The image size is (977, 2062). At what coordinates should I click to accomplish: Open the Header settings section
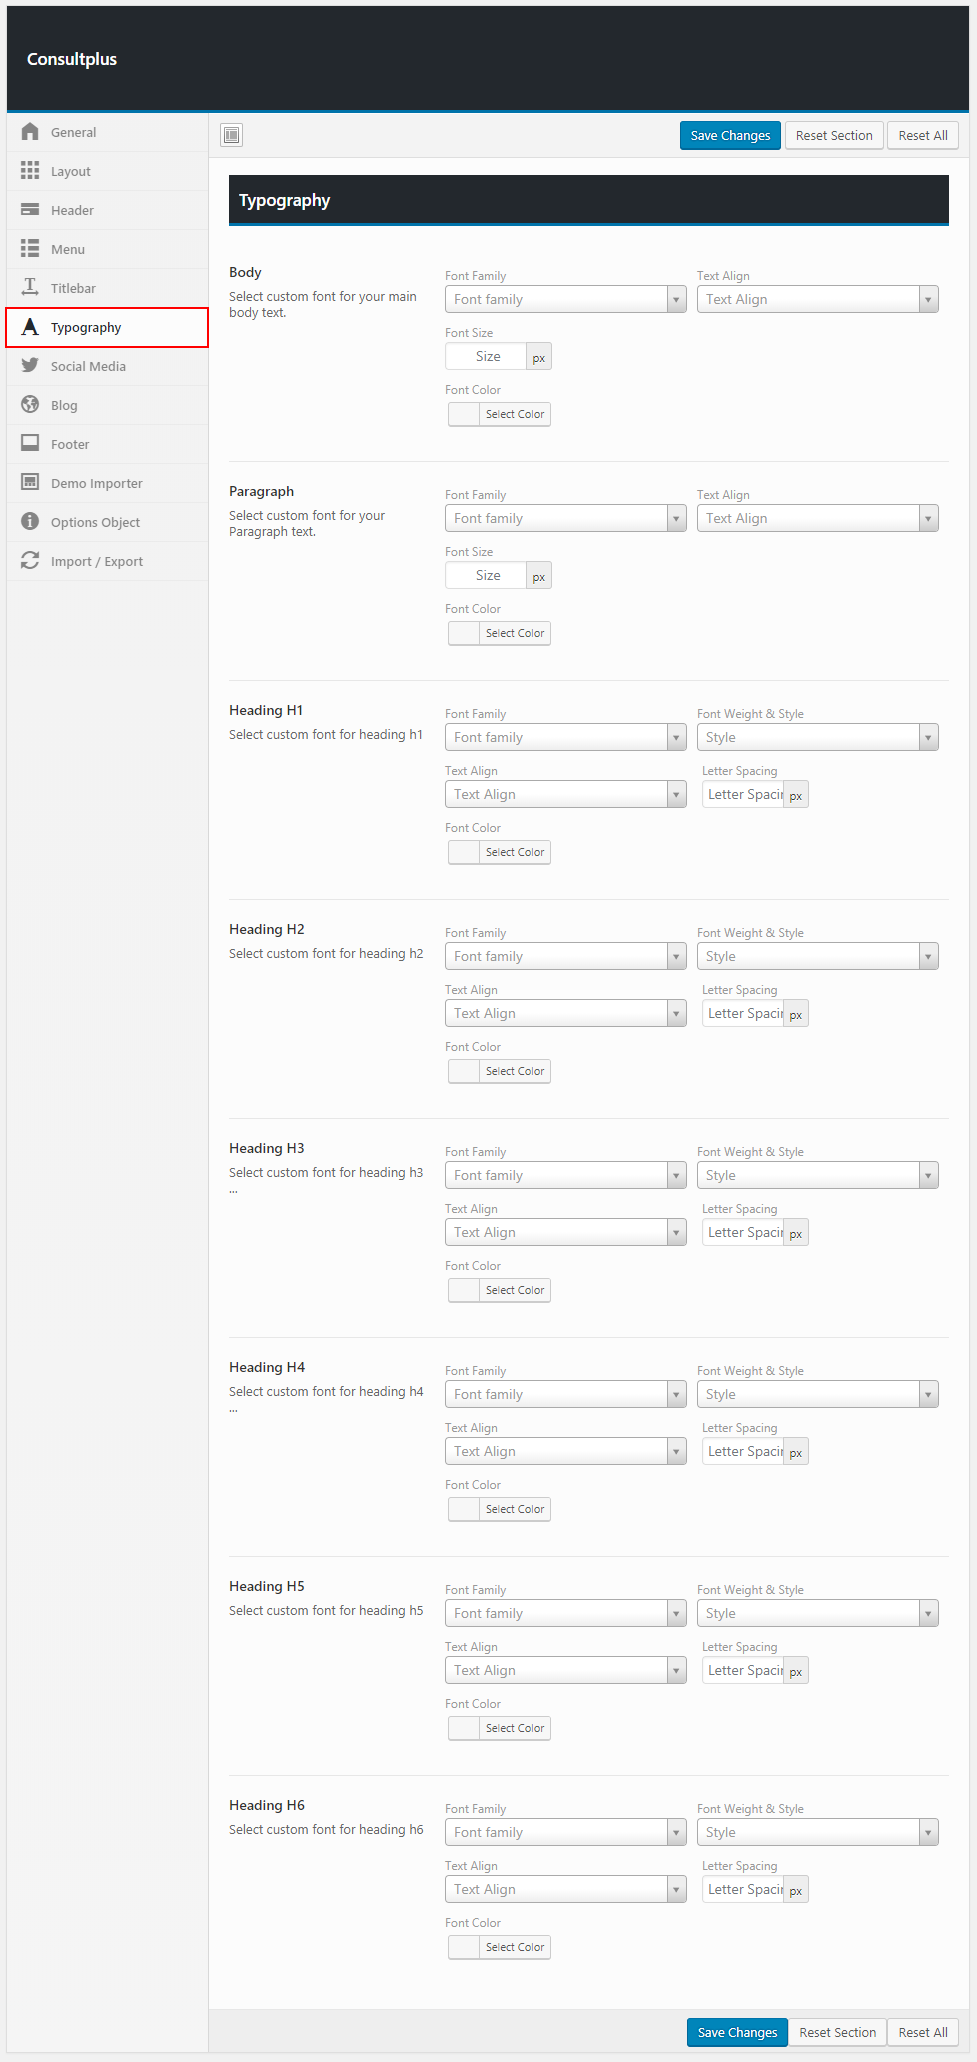point(72,210)
